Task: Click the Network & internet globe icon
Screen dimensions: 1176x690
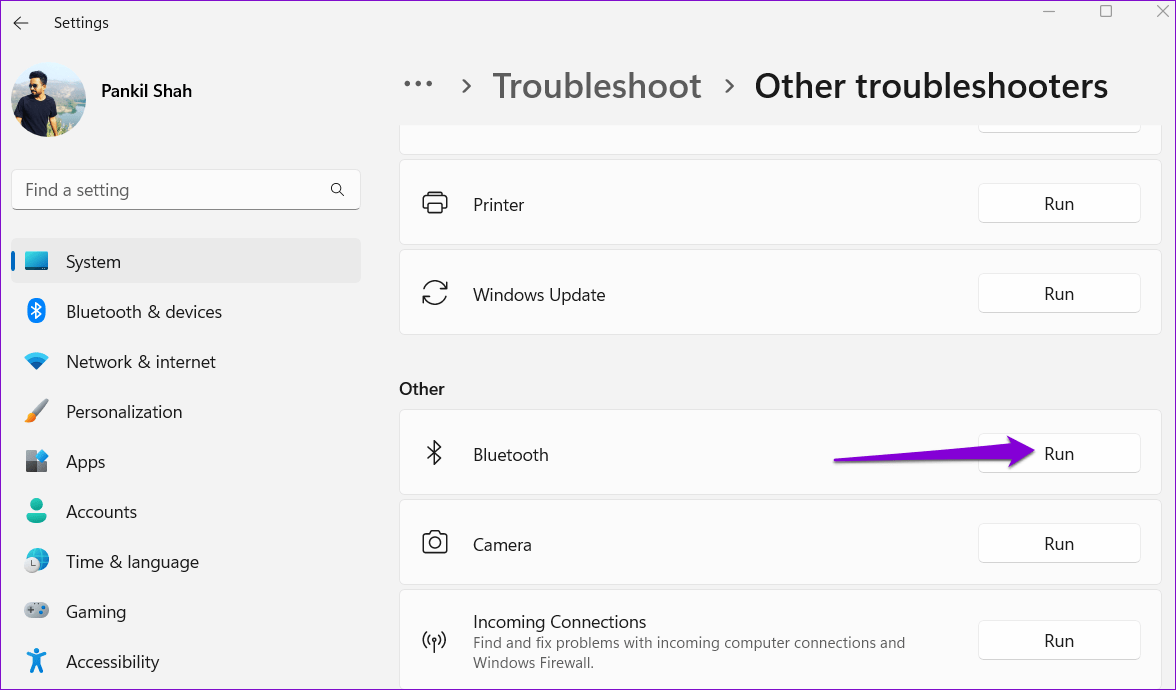Action: [x=37, y=361]
